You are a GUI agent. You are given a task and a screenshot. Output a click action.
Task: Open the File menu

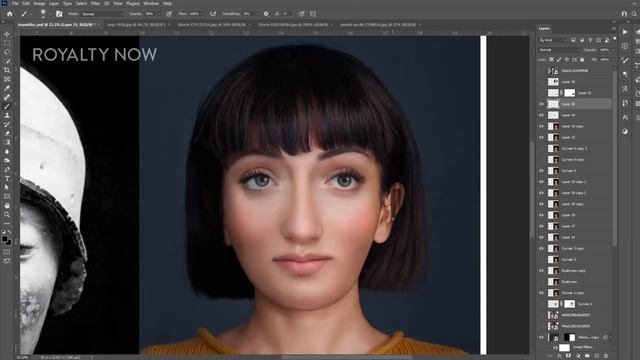[x=15, y=3]
